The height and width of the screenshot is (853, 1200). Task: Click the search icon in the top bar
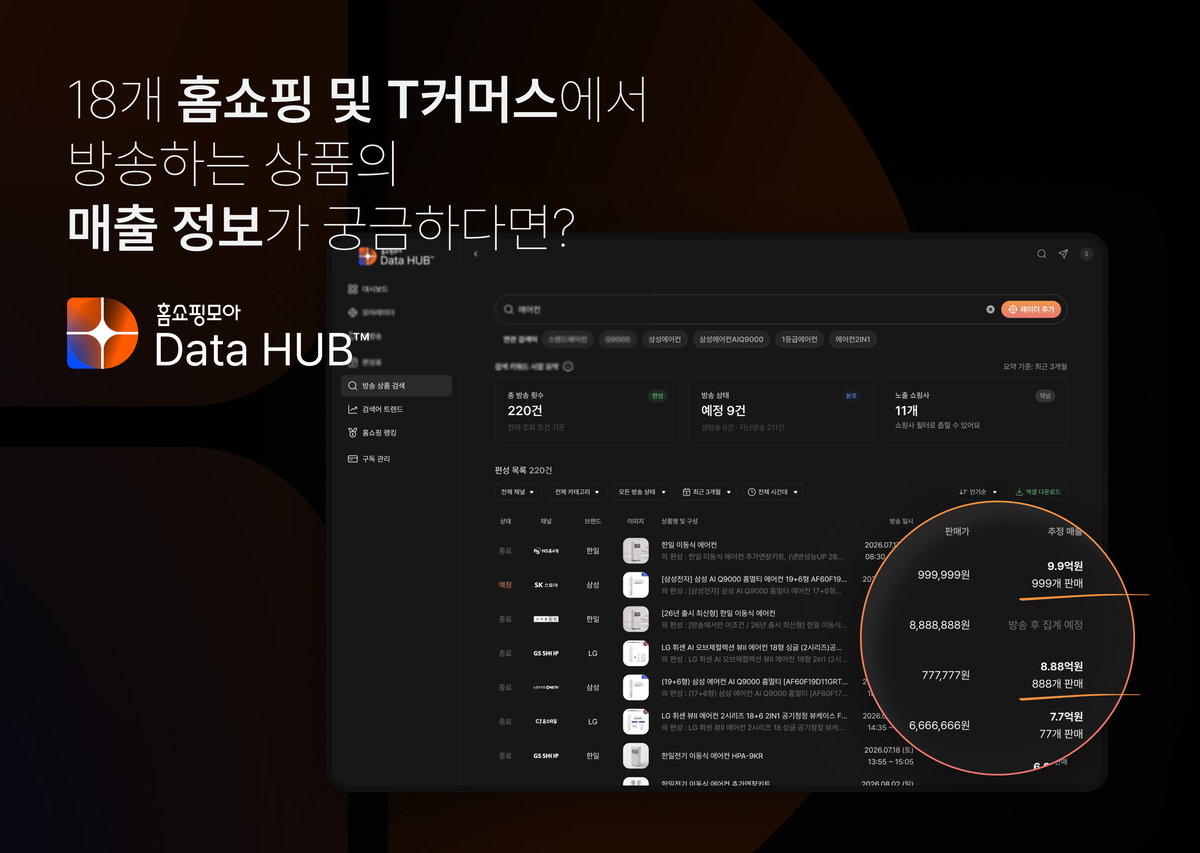pyautogui.click(x=1042, y=254)
